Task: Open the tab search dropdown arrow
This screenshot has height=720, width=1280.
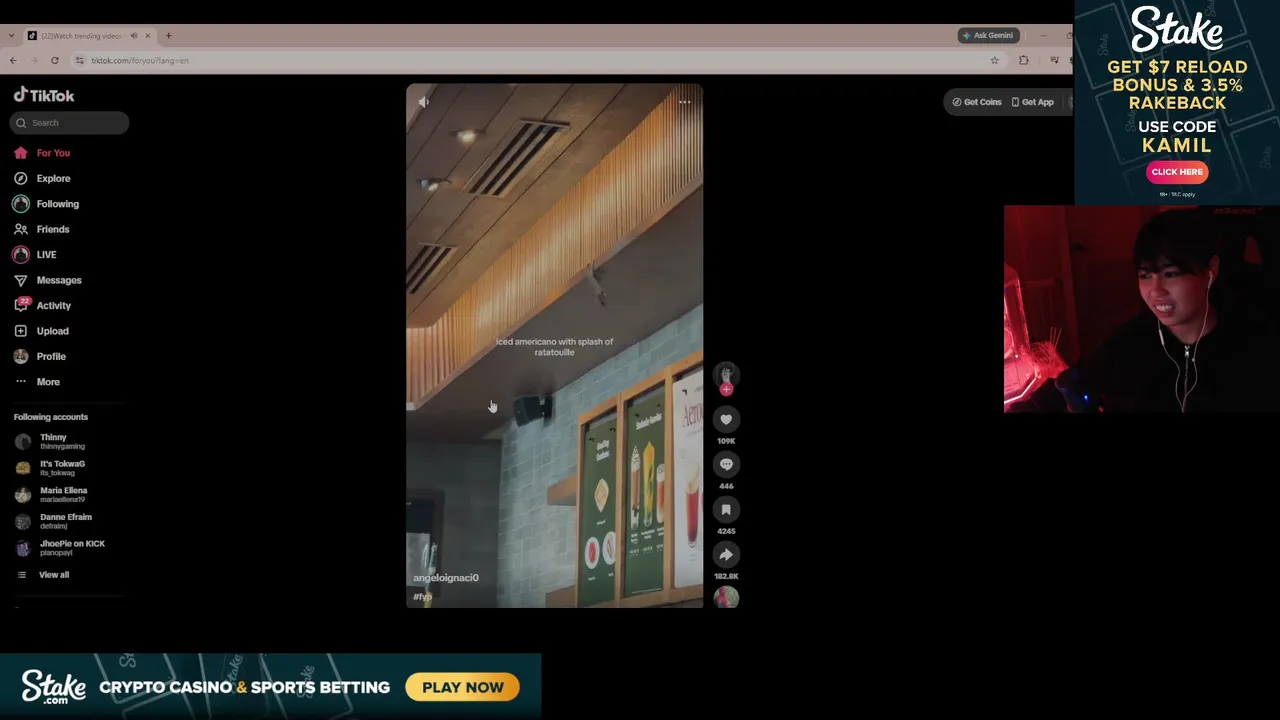Action: [11, 36]
